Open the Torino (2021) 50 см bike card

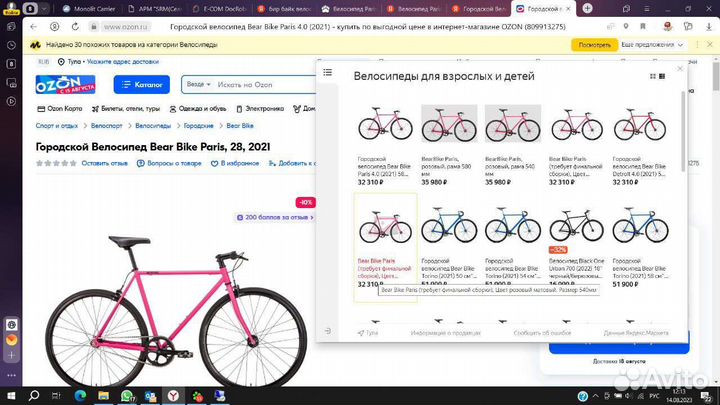coord(449,246)
